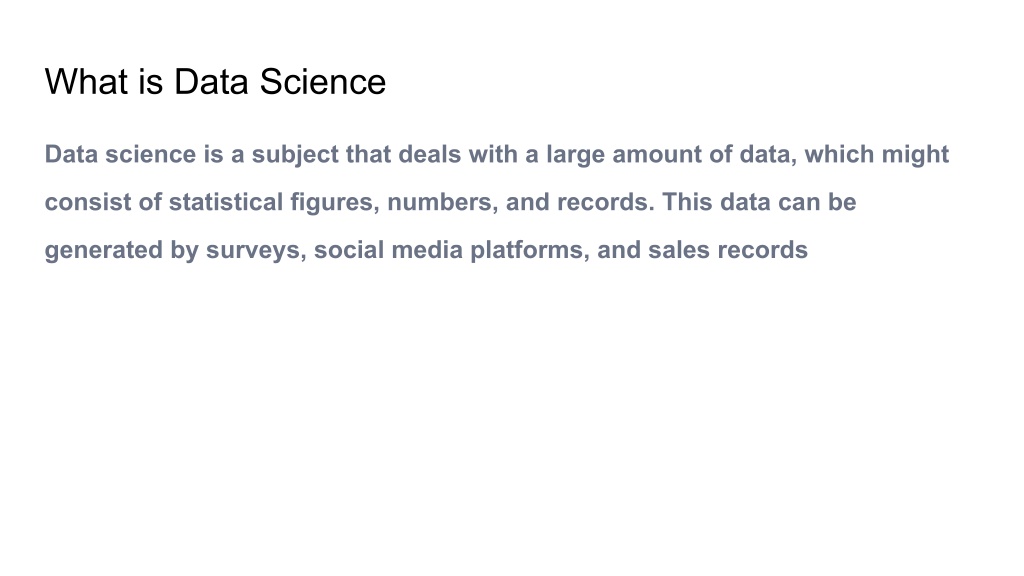The image size is (1024, 576).
Task: Click the word 'surveys,' in the last line
Action: [256, 251]
